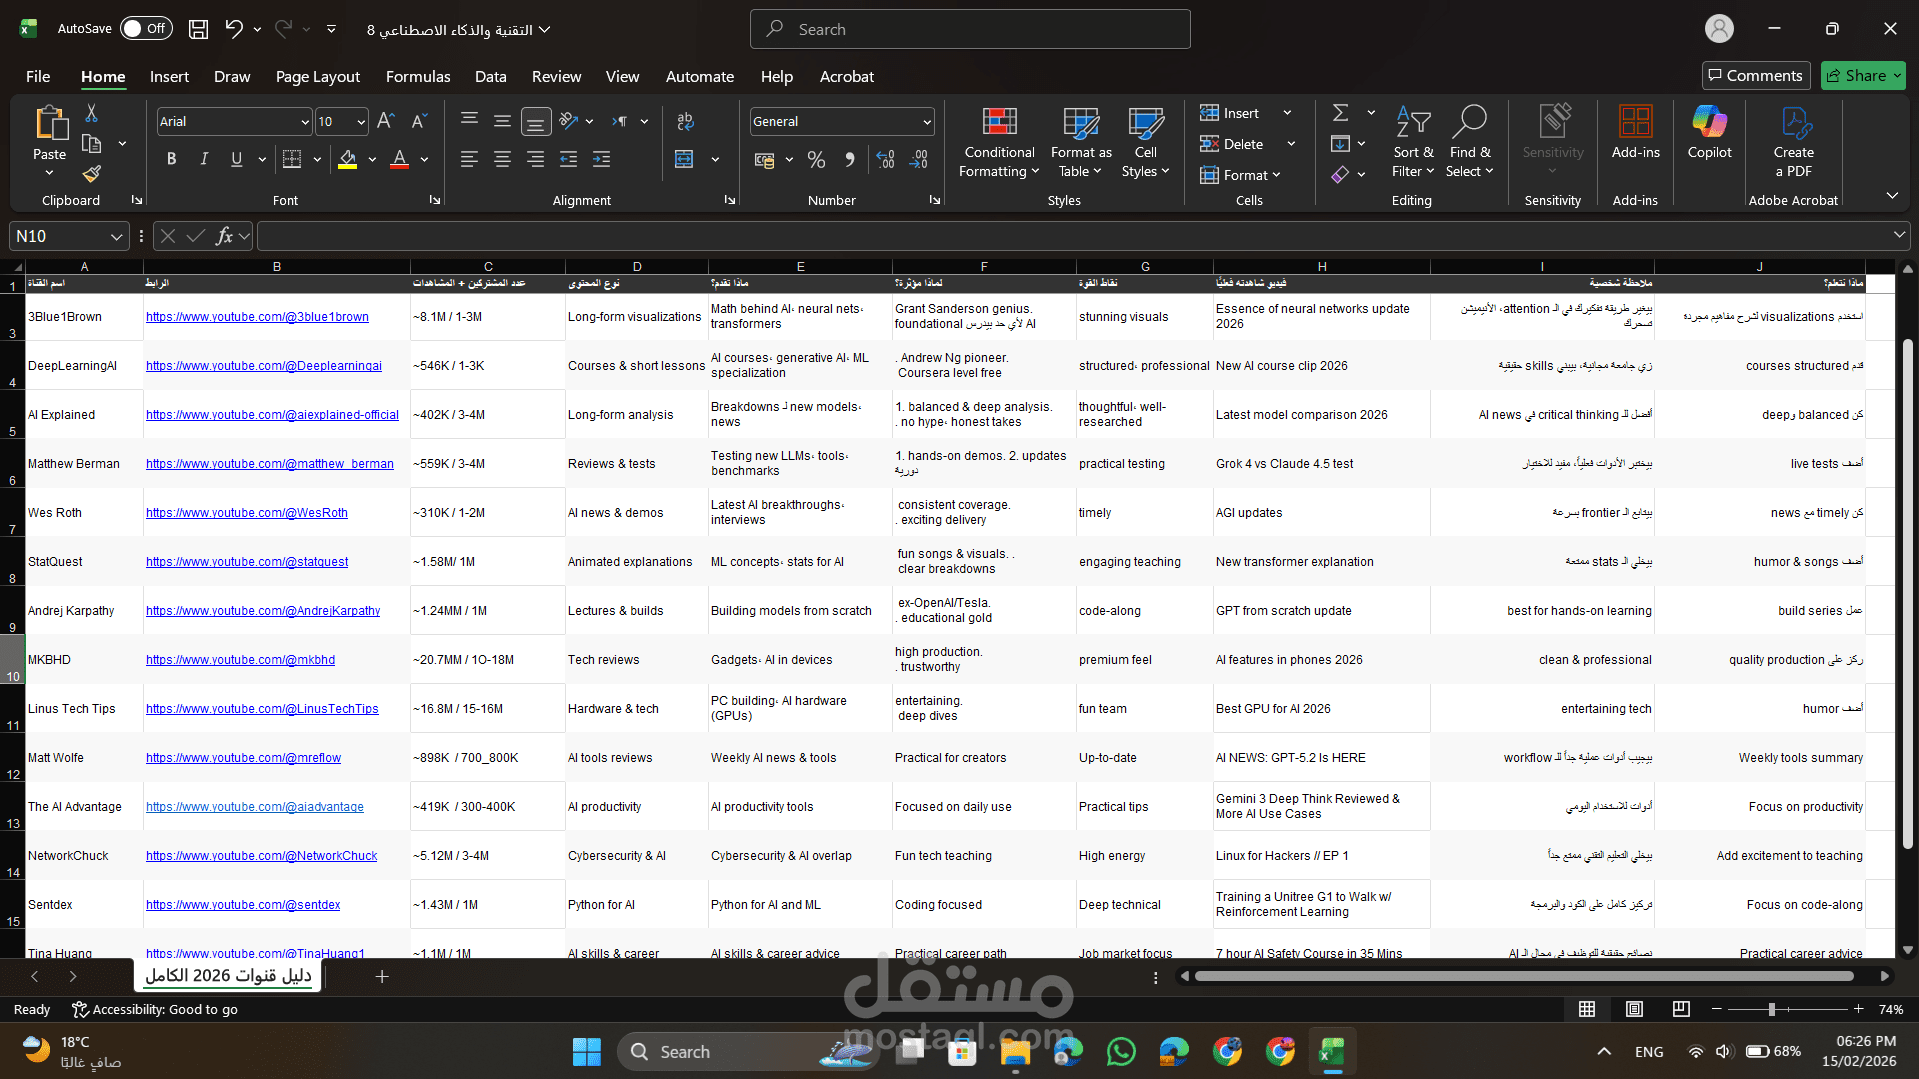
Task: Click the Format as Table icon
Action: click(1081, 142)
